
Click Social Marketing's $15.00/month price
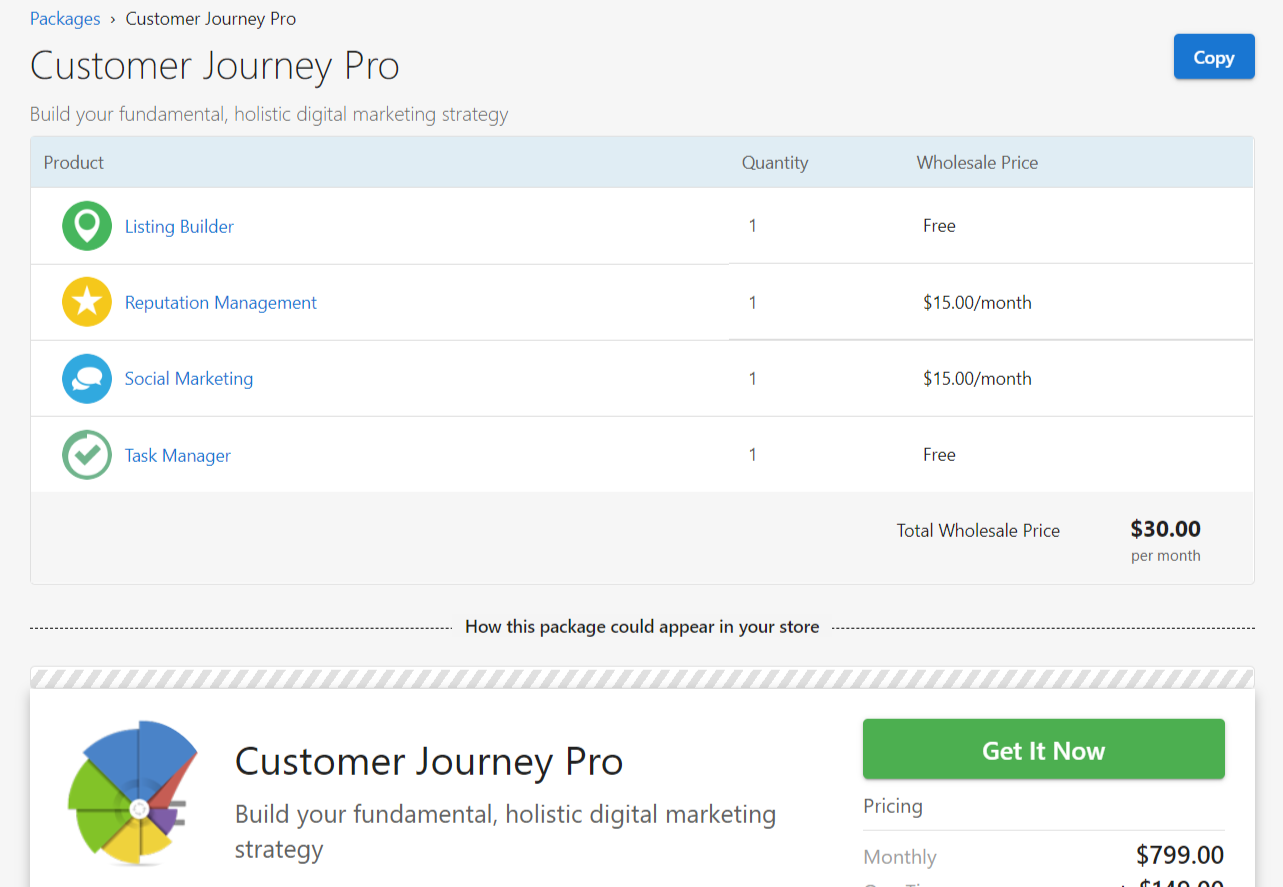(977, 378)
